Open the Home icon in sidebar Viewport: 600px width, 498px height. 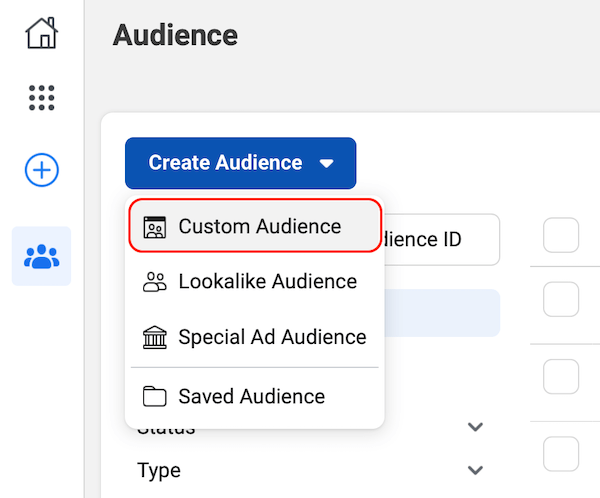point(42,33)
